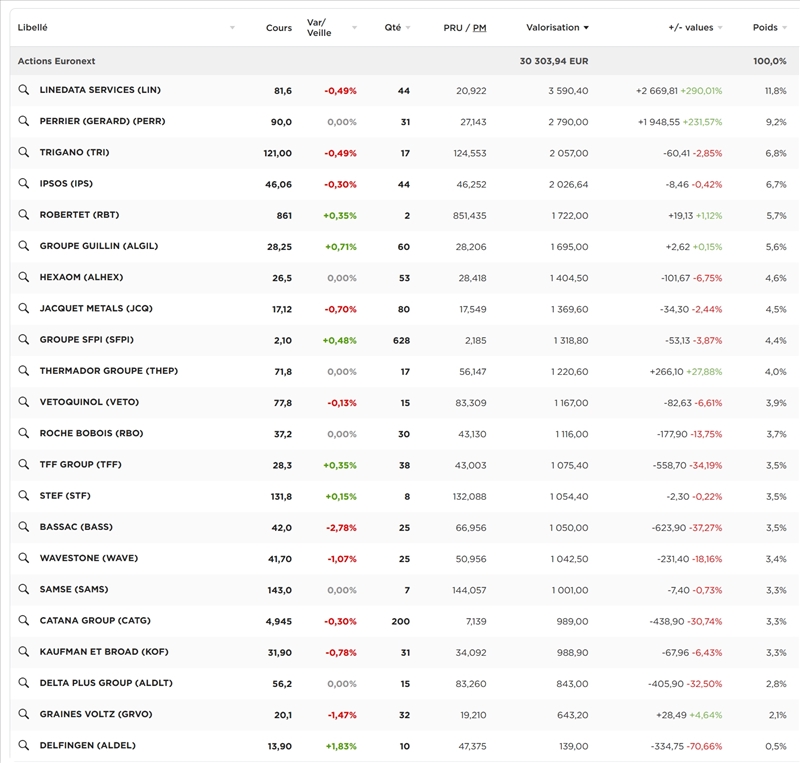This screenshot has width=800, height=763.
Task: Click HEXAOM weight 4,6%
Action: (776, 278)
